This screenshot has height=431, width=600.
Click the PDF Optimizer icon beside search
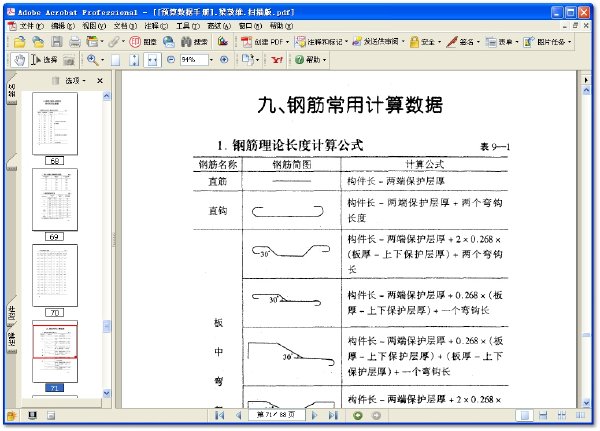pos(223,41)
